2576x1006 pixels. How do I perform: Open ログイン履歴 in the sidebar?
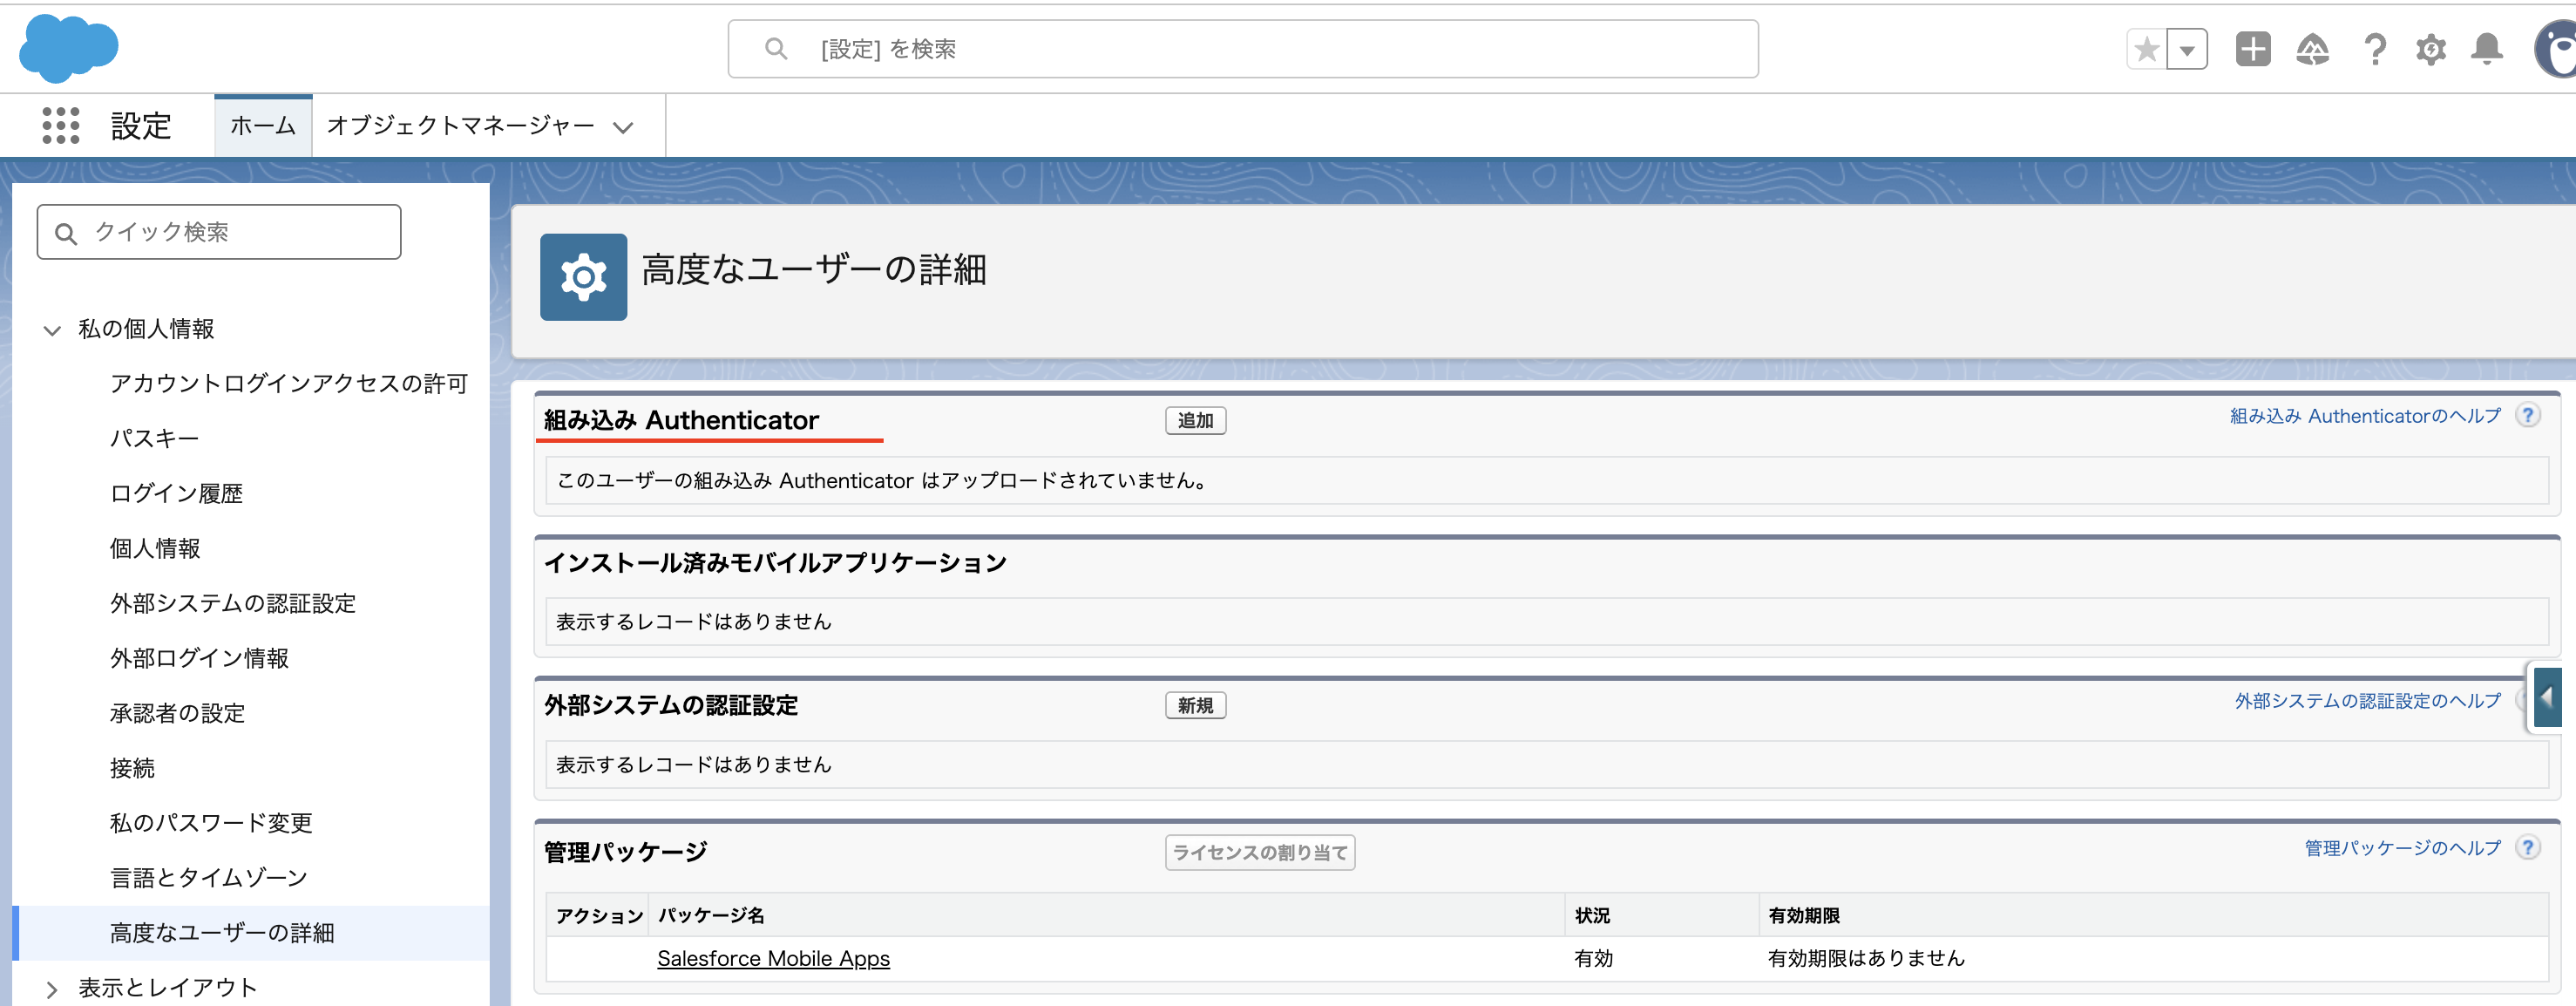click(177, 494)
